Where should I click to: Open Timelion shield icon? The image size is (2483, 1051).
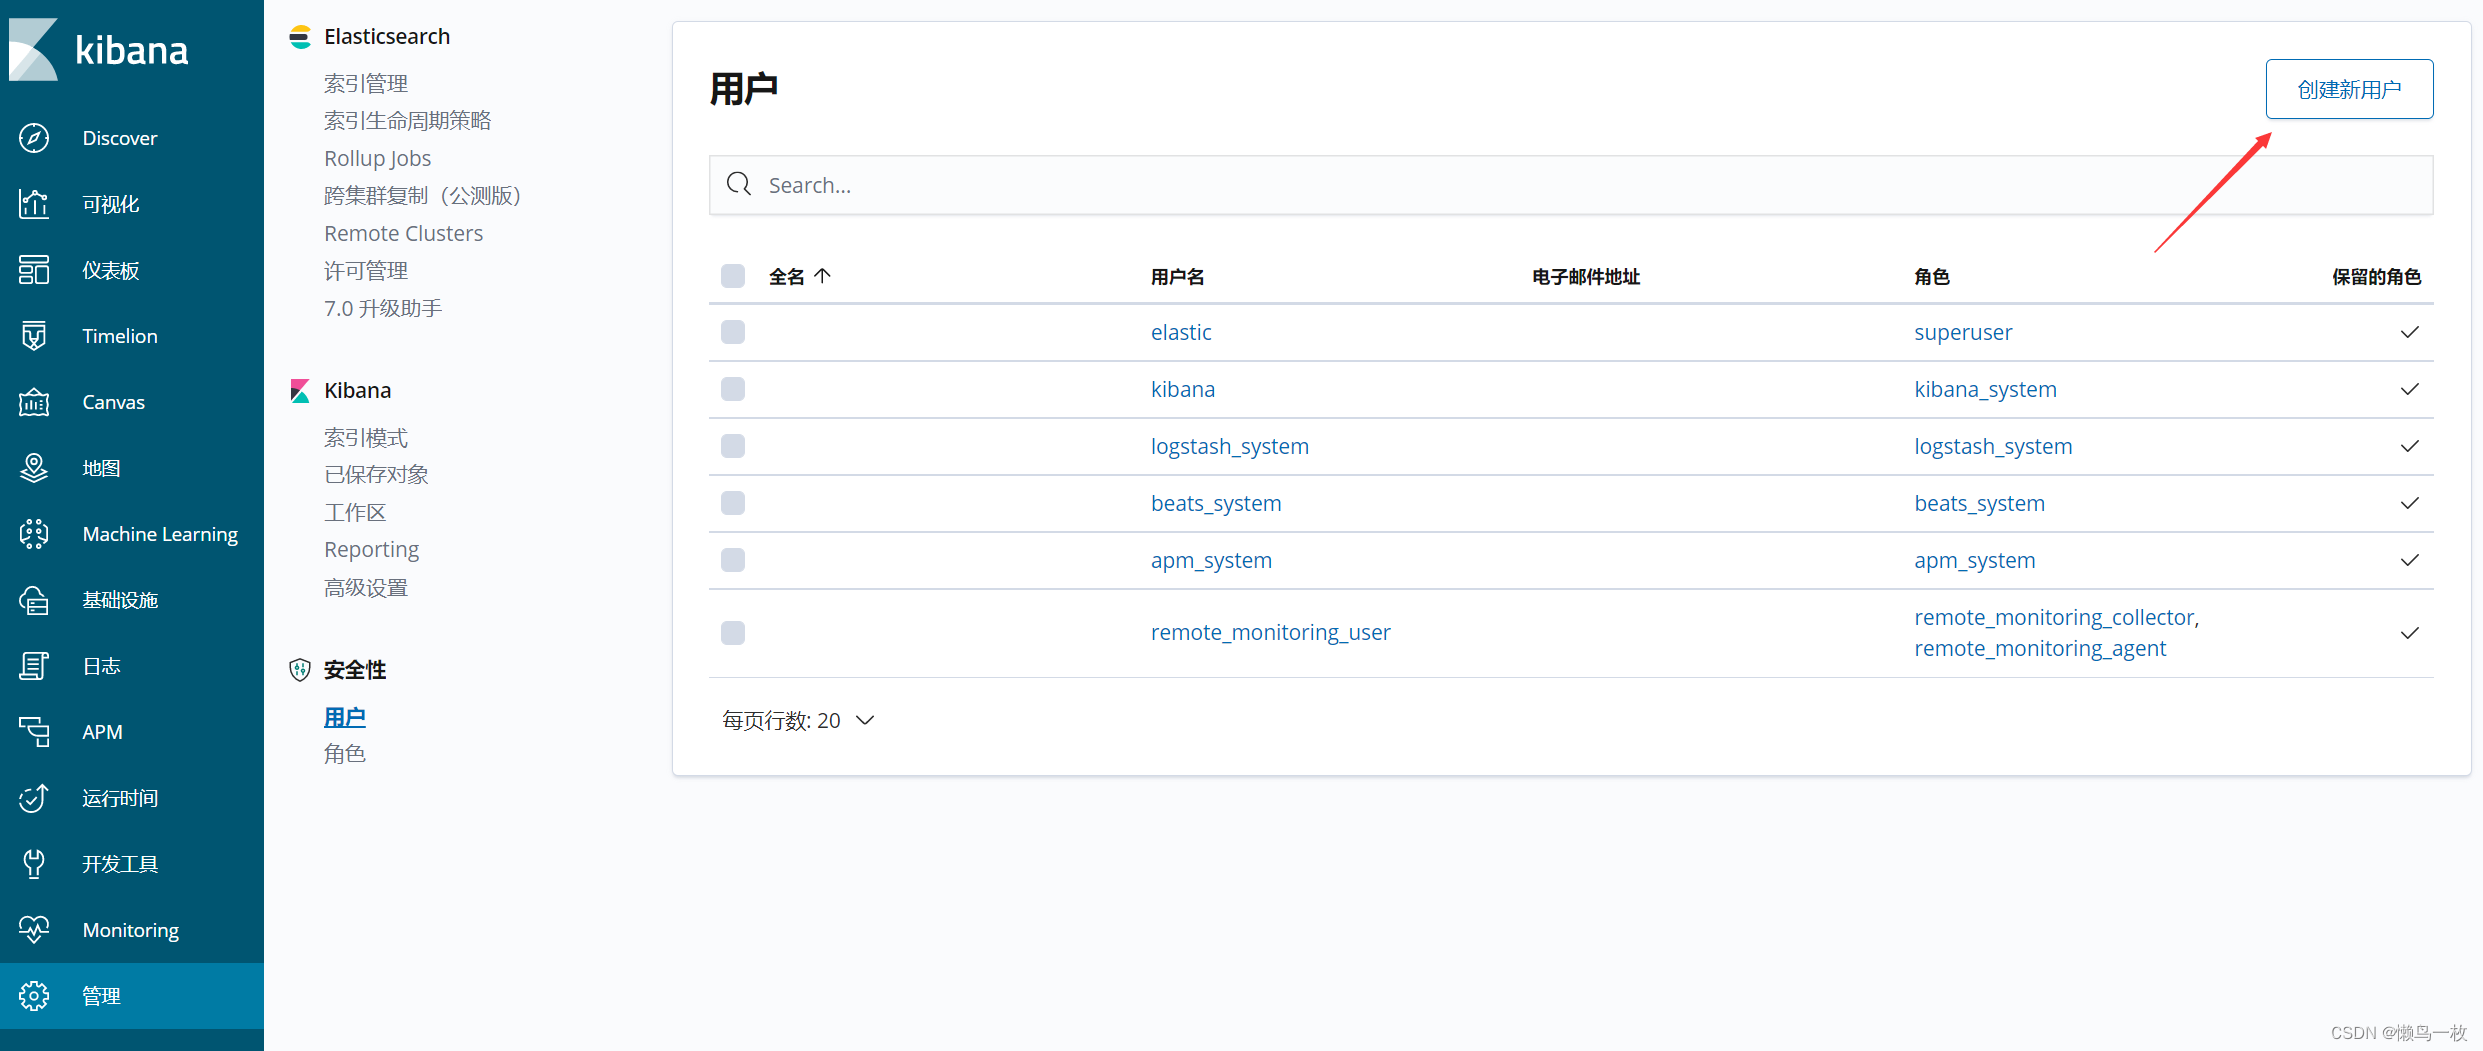pos(34,336)
